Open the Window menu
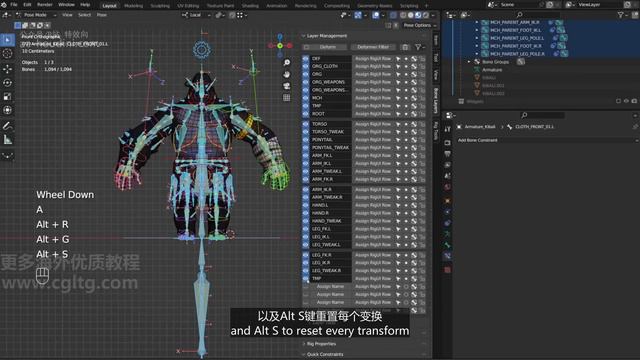Image resolution: width=640 pixels, height=360 pixels. pyautogui.click(x=67, y=4)
